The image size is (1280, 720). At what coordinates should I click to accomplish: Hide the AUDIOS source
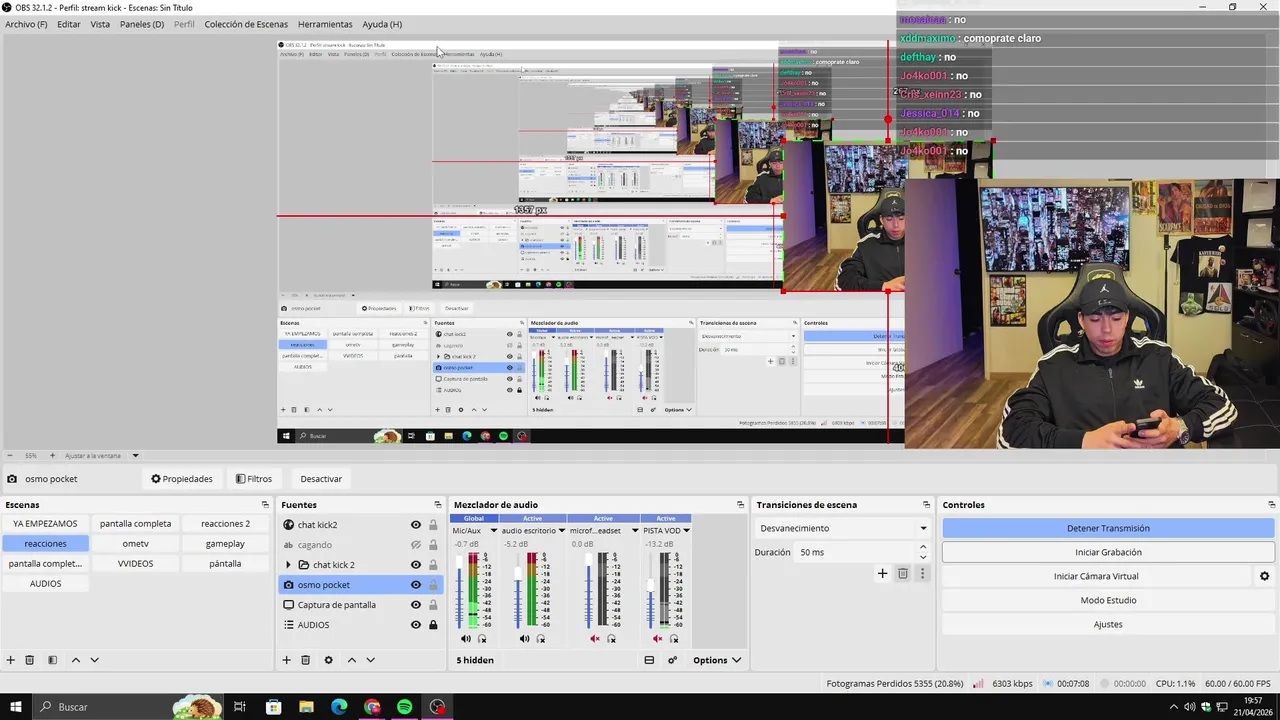tap(416, 625)
